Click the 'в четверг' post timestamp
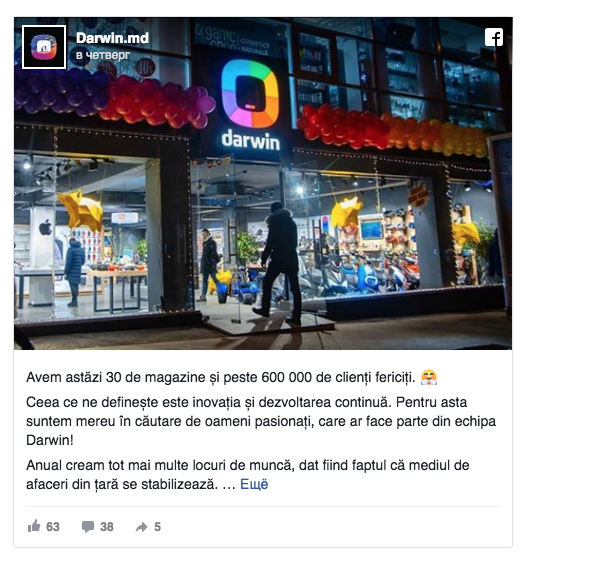Image resolution: width=603 pixels, height=564 pixels. pos(103,55)
